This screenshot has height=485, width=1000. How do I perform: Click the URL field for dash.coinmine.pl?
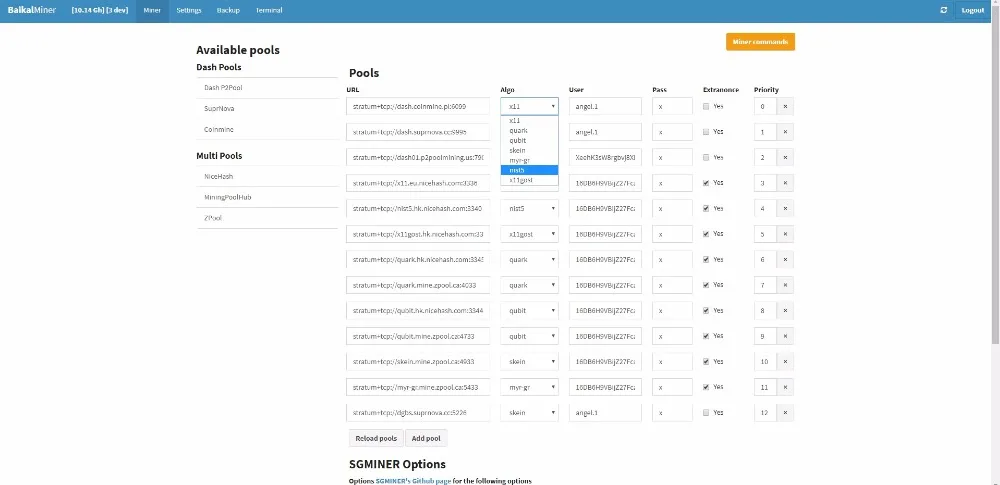pos(418,107)
